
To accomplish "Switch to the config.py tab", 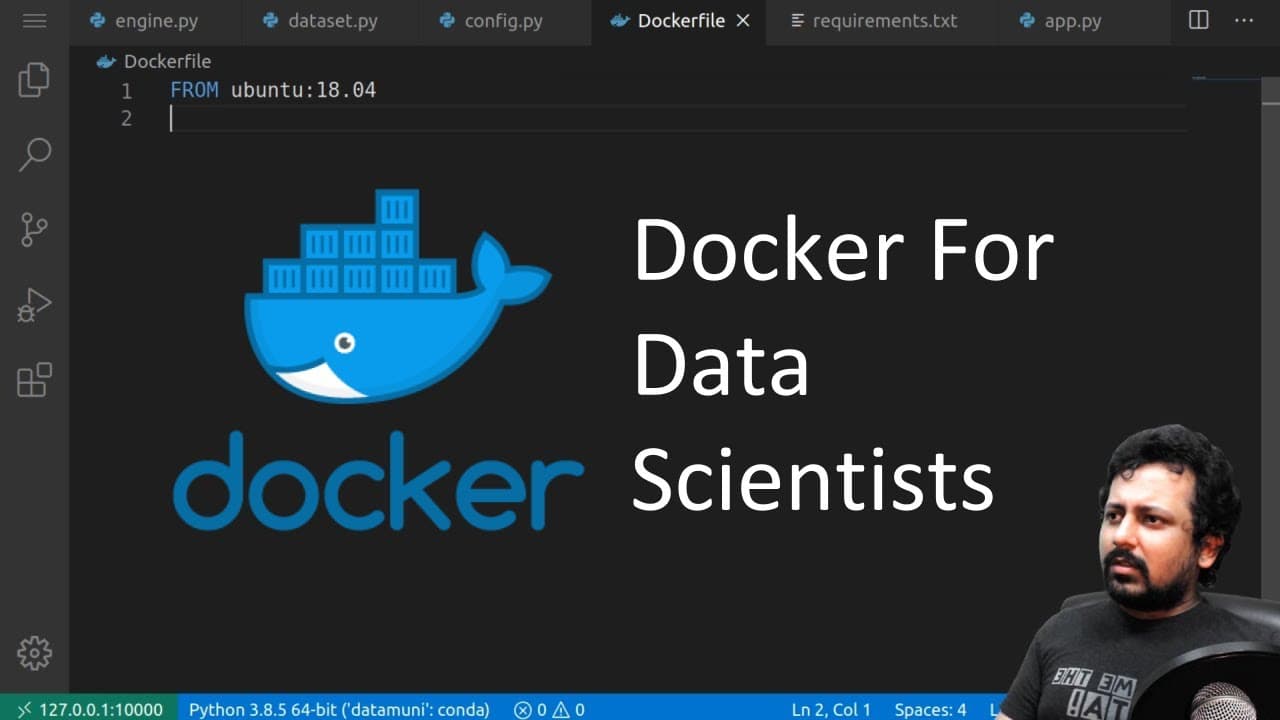I will tap(504, 20).
